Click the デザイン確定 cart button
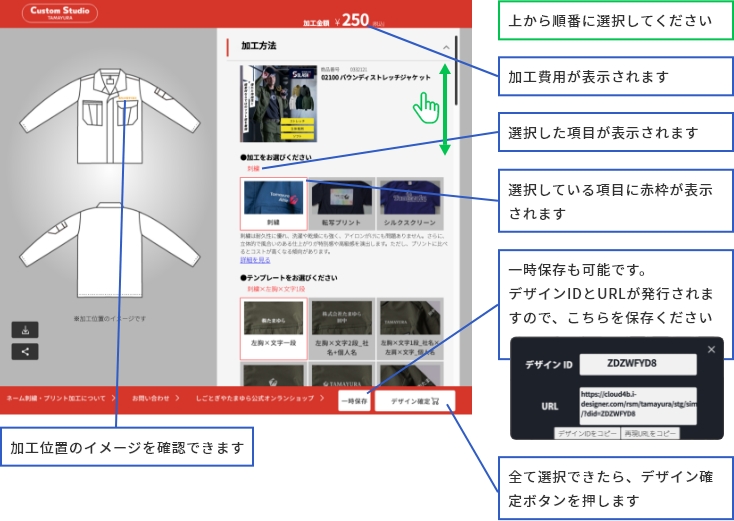This screenshot has width=734, height=521. tap(415, 401)
